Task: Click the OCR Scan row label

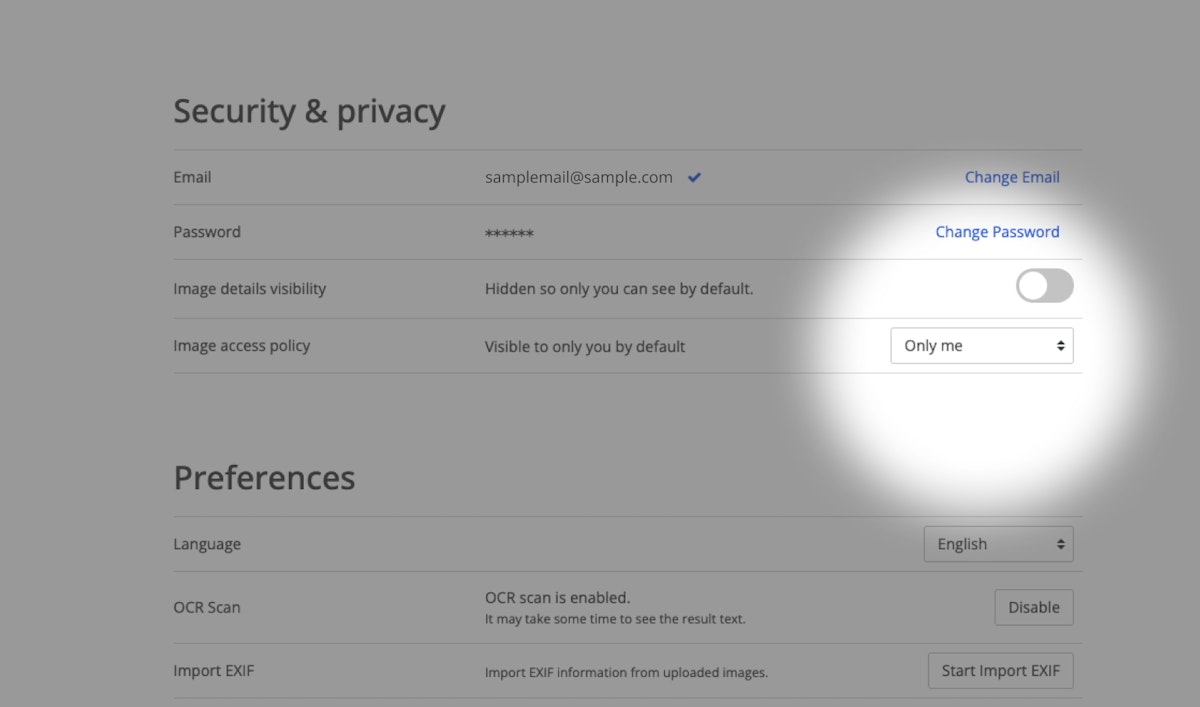Action: coord(206,607)
